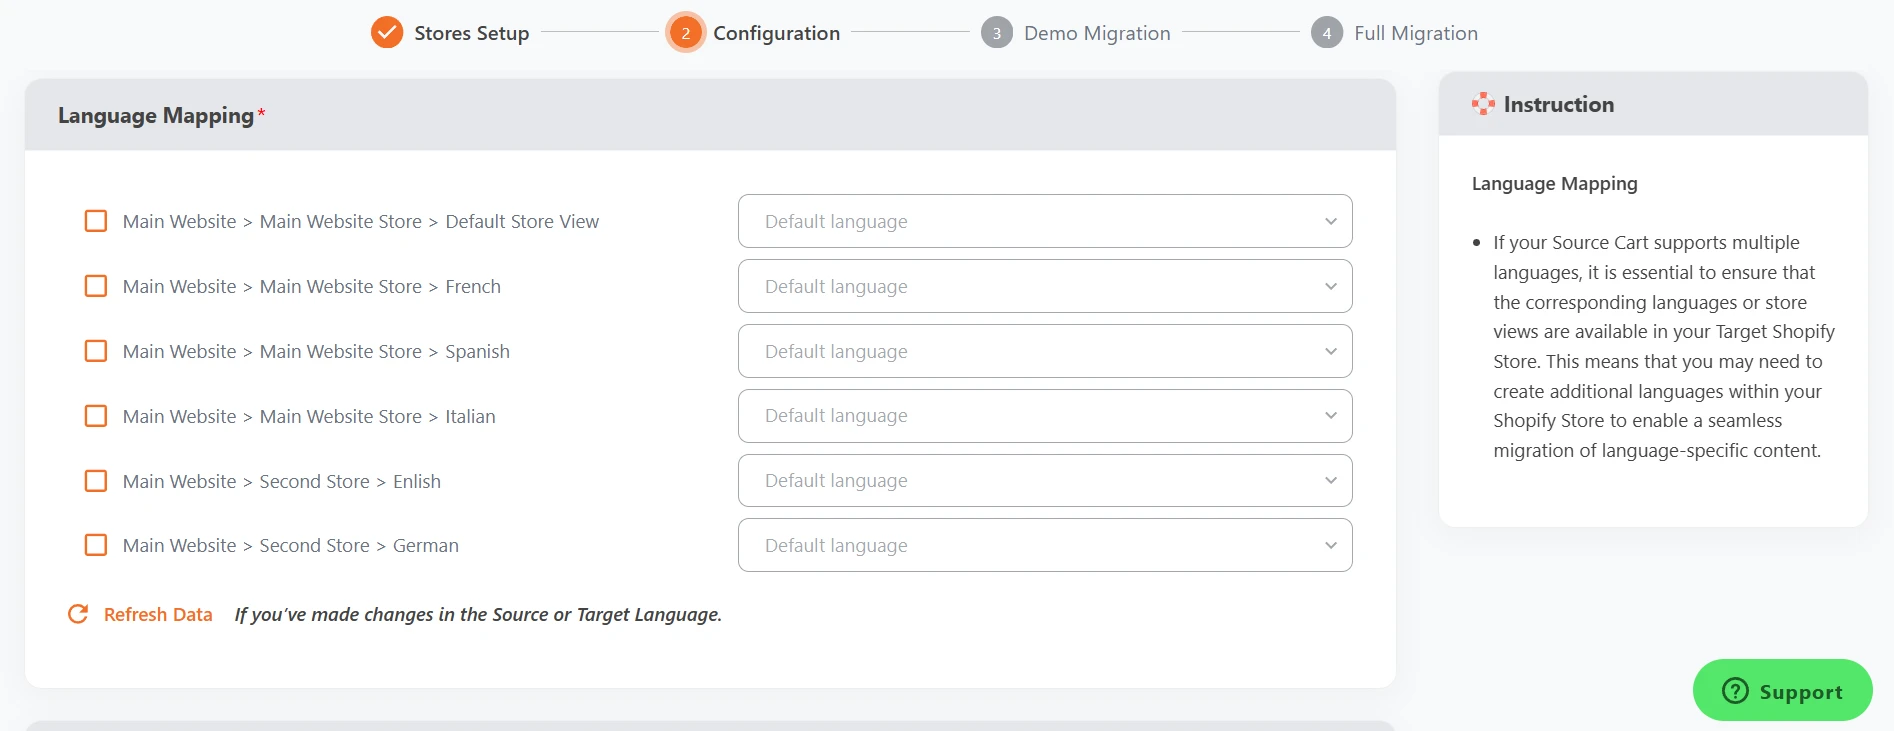Click the Refresh Data link
This screenshot has width=1894, height=731.
click(158, 614)
